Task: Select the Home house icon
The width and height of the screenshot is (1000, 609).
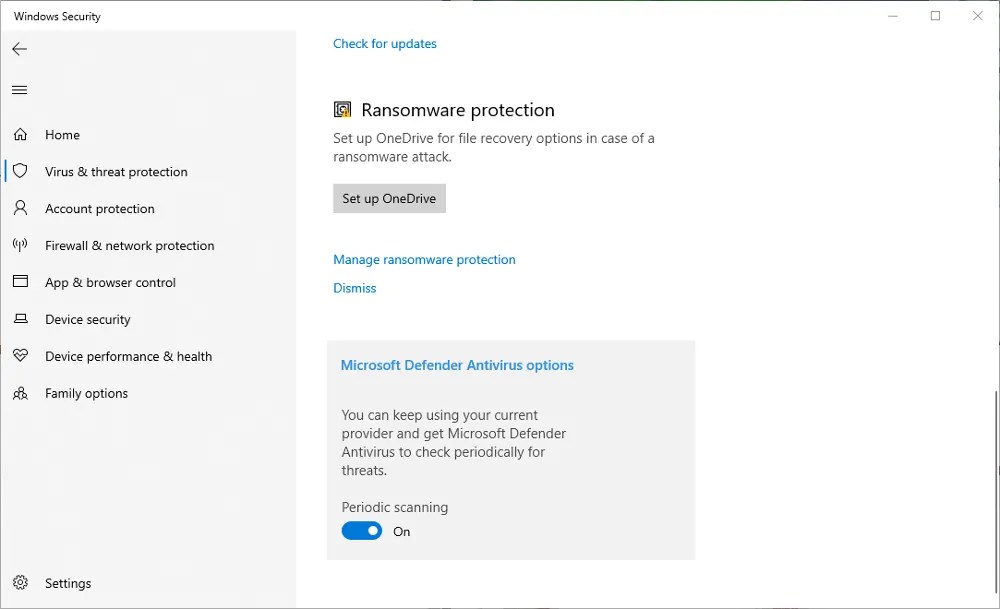Action: (20, 134)
